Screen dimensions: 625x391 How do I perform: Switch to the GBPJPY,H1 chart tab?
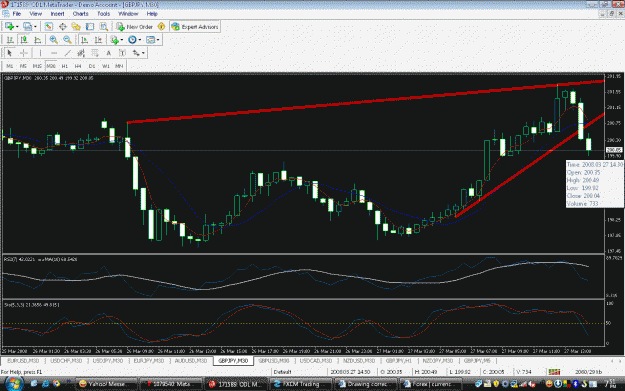(x=398, y=361)
